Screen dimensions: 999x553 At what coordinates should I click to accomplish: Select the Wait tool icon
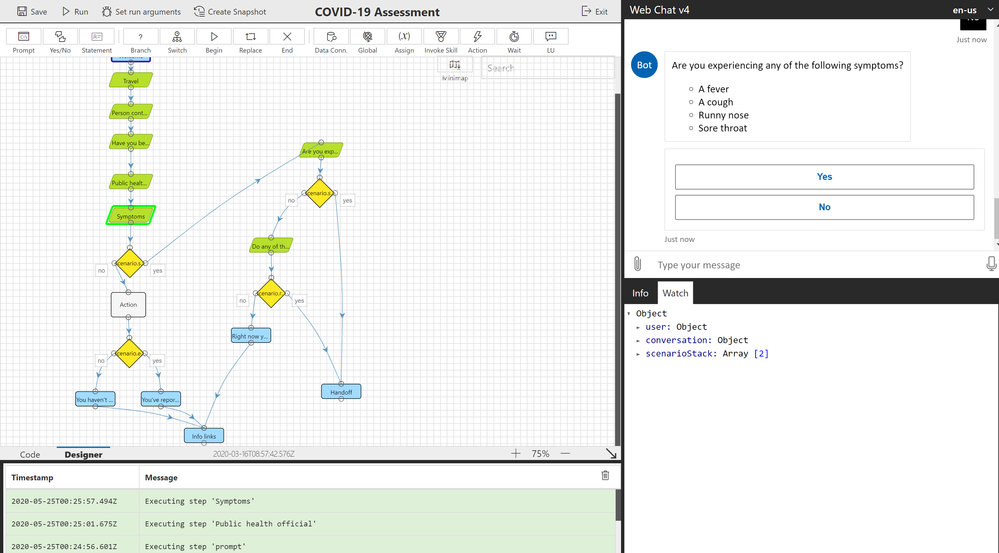[x=514, y=37]
